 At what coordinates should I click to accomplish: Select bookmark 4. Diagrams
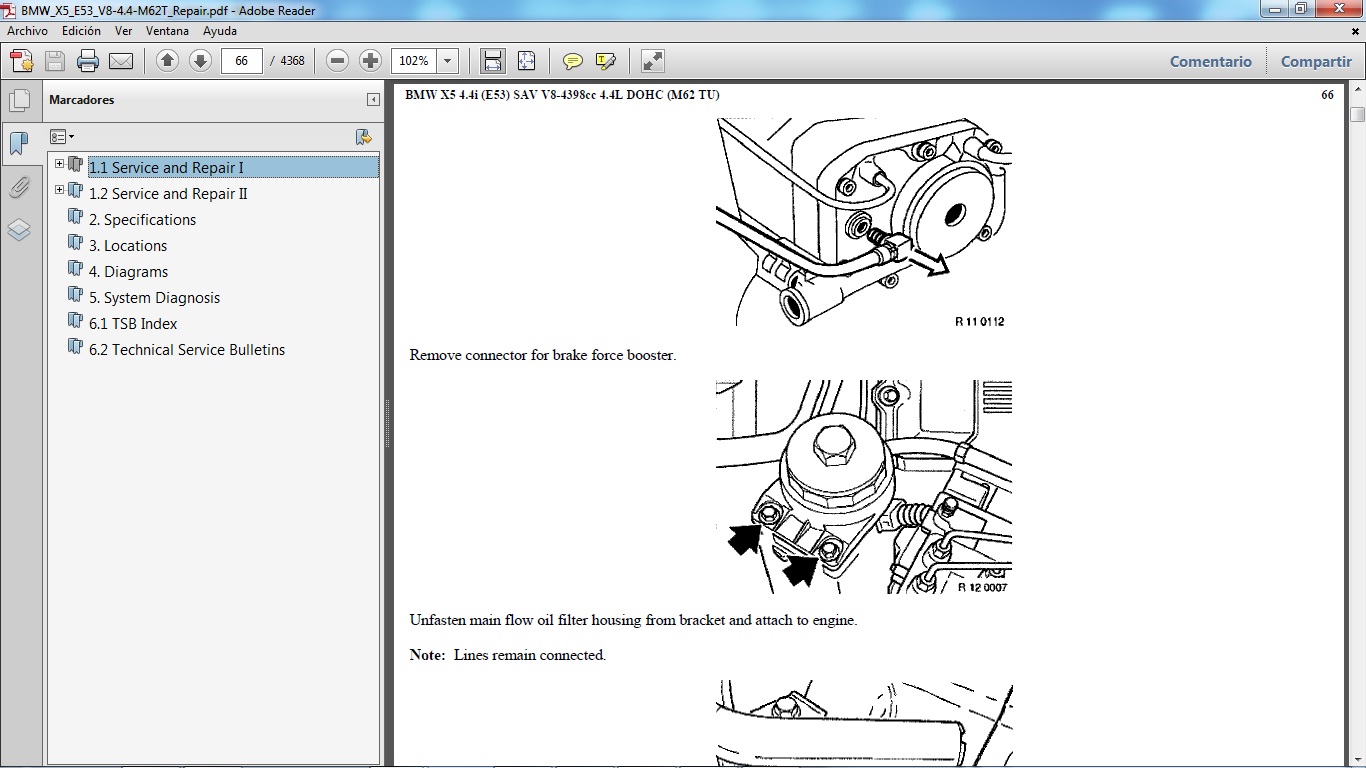[x=128, y=272]
